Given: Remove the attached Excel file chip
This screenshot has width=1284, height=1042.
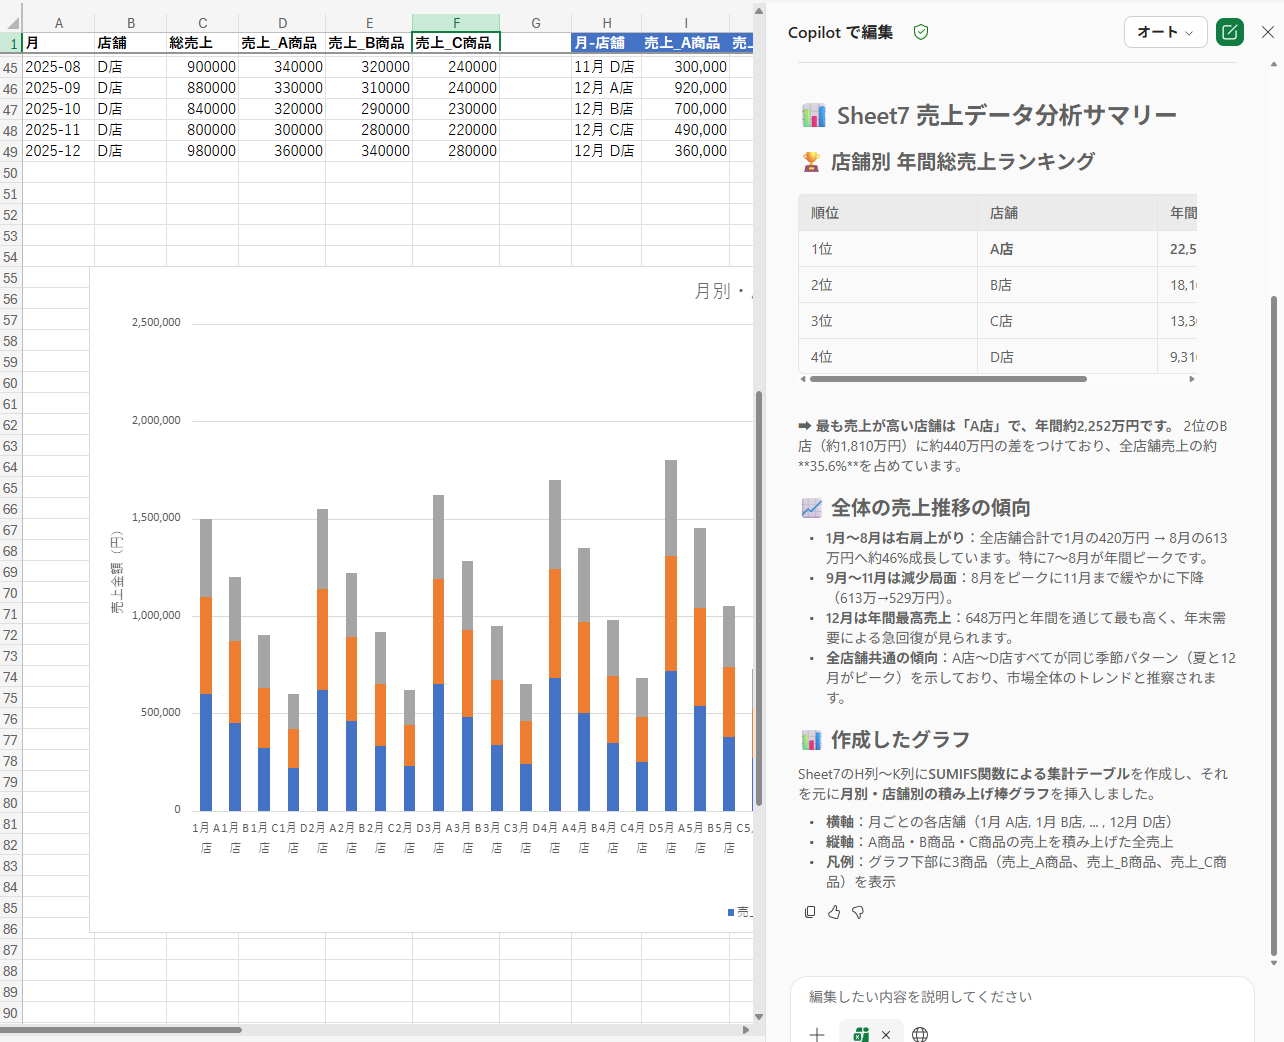Looking at the screenshot, I should click(886, 1034).
